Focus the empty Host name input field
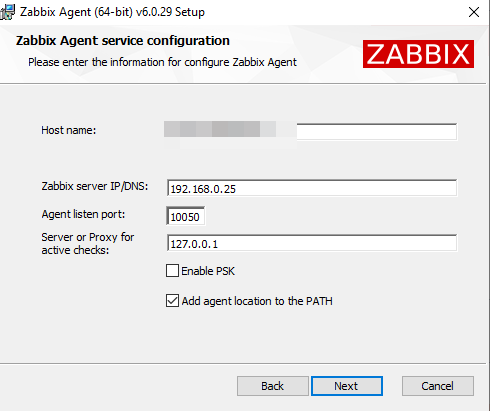This screenshot has width=491, height=411. point(377,132)
